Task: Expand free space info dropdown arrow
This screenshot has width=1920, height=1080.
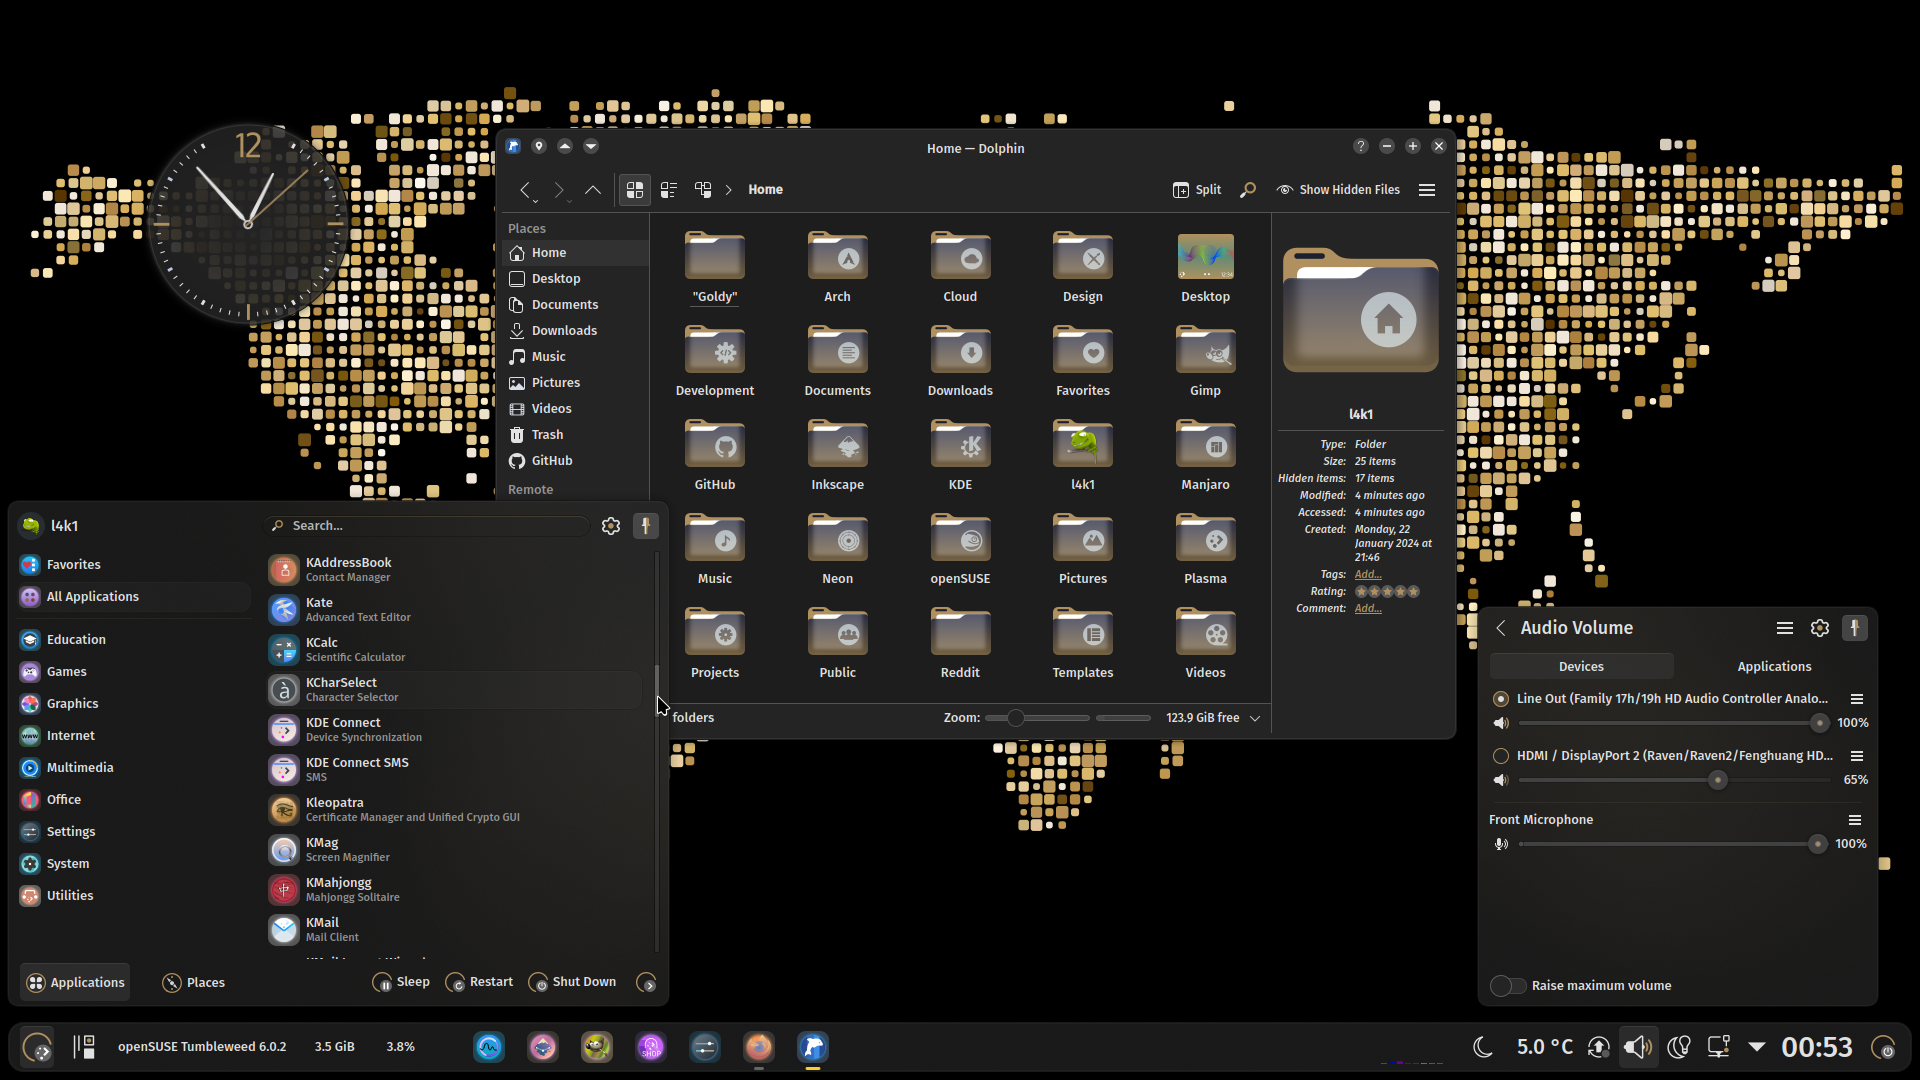Action: (x=1255, y=718)
